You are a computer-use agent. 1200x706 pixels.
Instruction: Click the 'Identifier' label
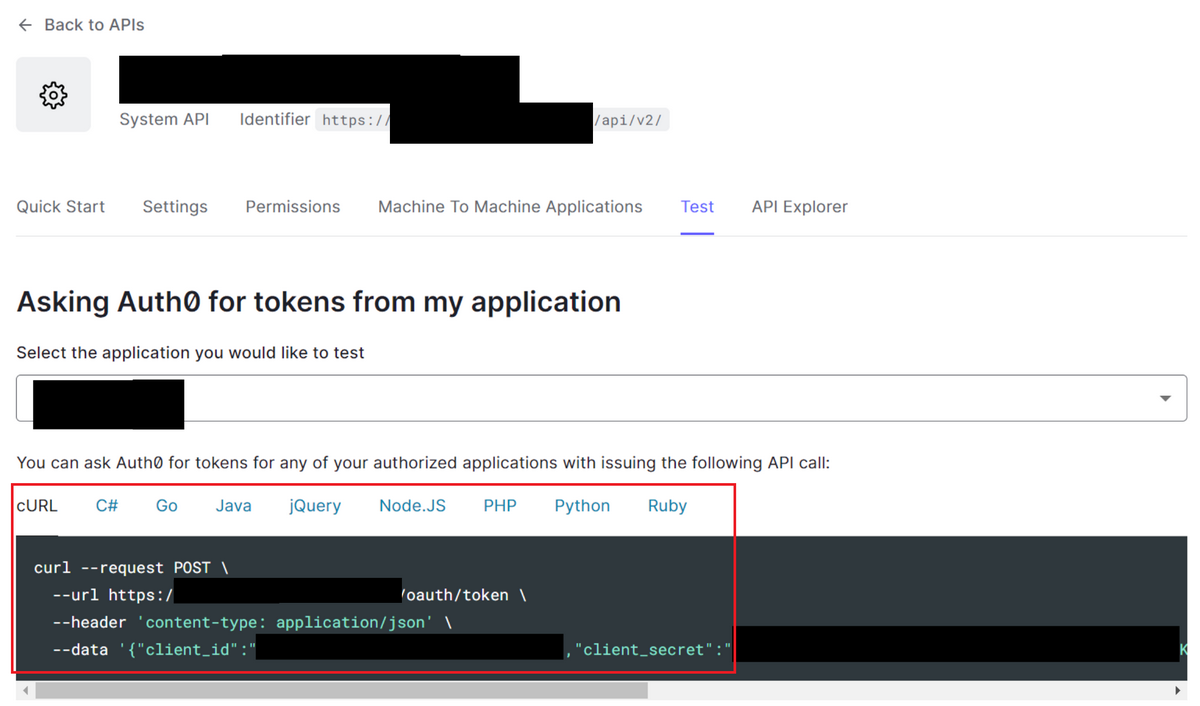(x=275, y=119)
